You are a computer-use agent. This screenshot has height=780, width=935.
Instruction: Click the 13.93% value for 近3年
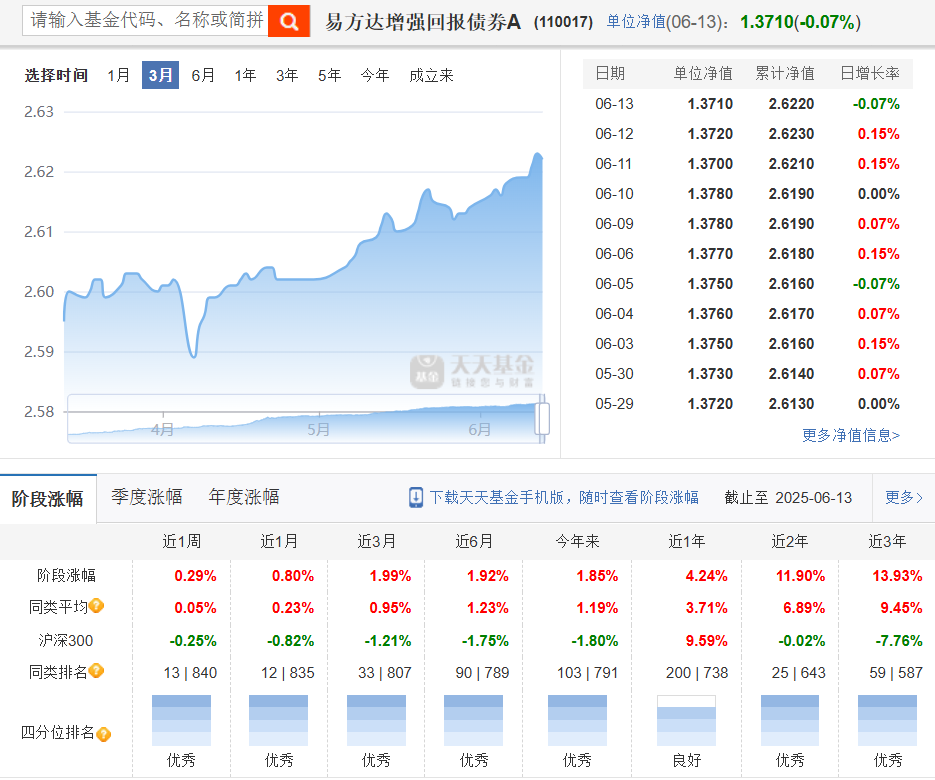pos(897,575)
